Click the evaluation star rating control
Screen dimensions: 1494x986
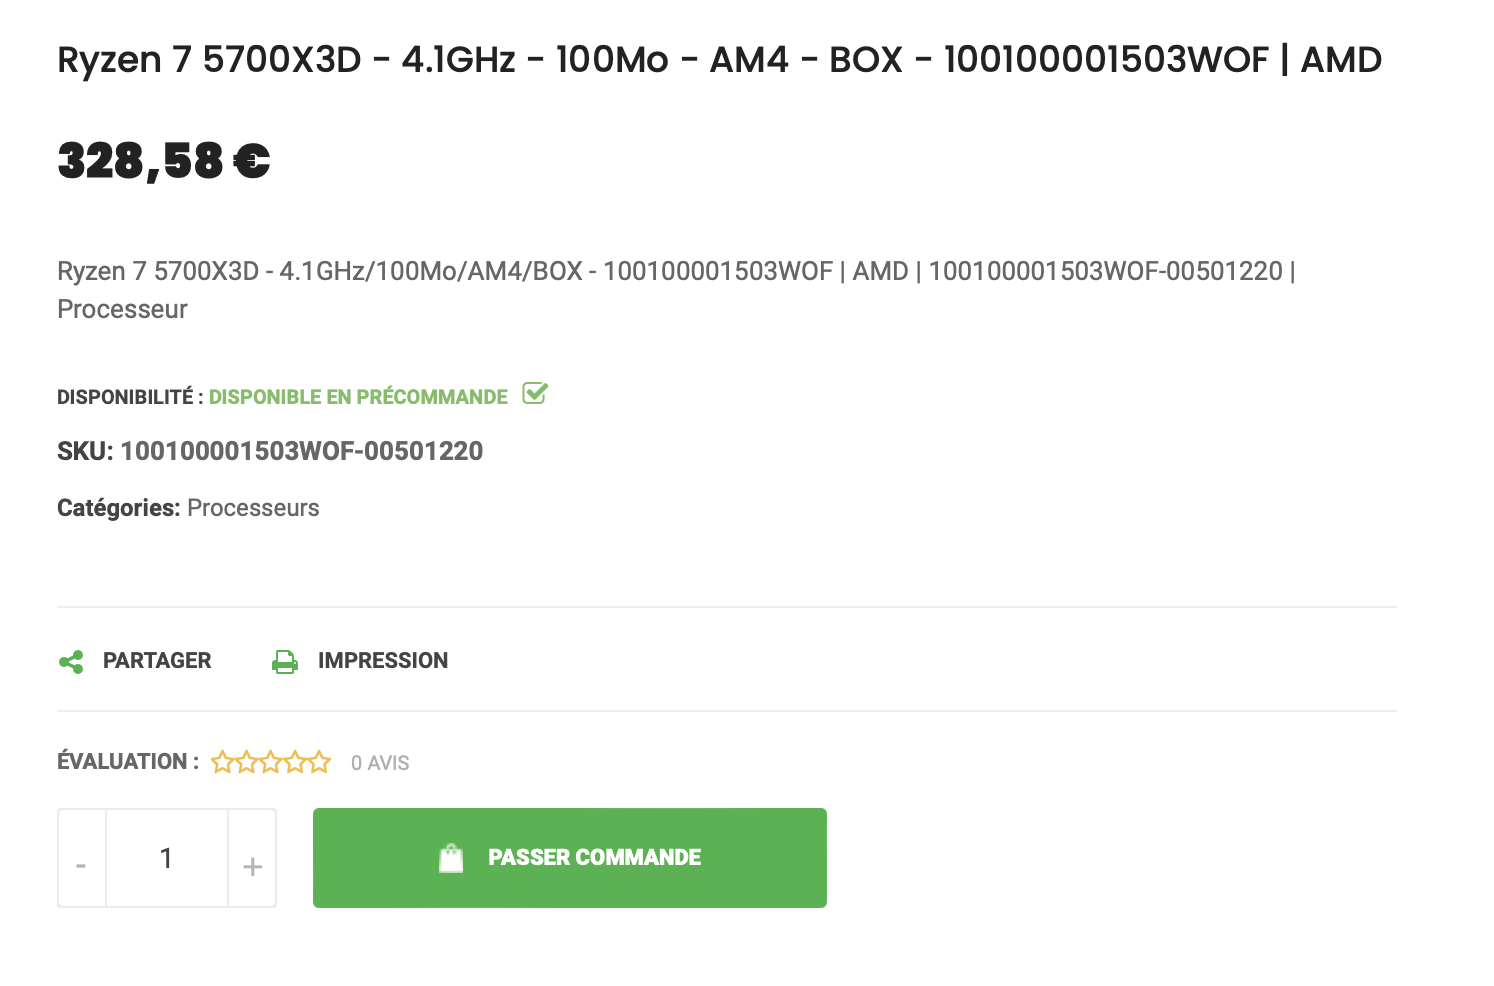click(270, 762)
